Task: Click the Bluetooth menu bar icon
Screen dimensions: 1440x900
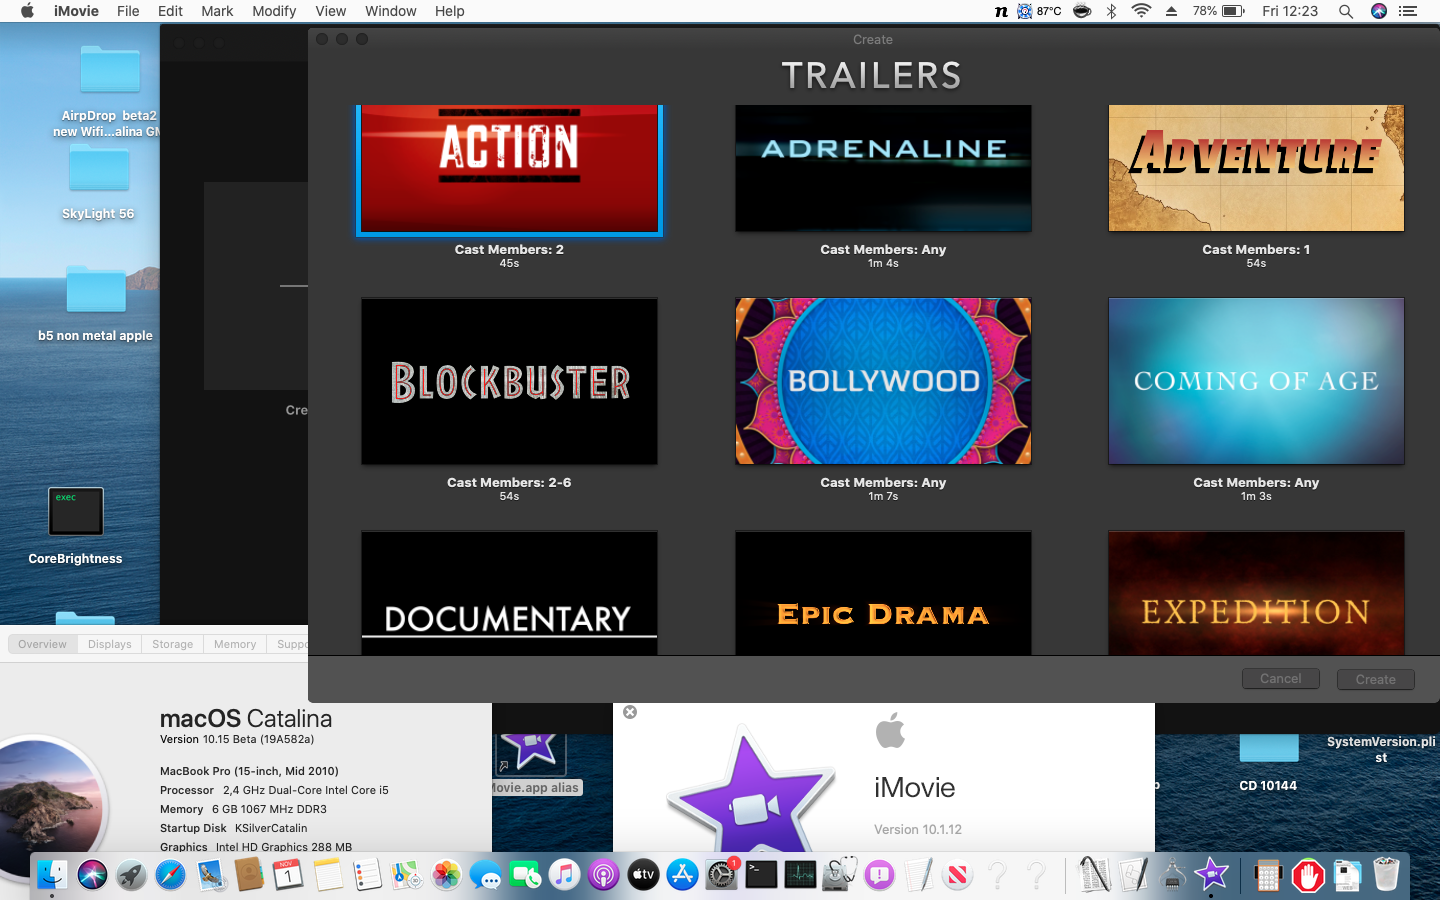Action: click(x=1111, y=11)
